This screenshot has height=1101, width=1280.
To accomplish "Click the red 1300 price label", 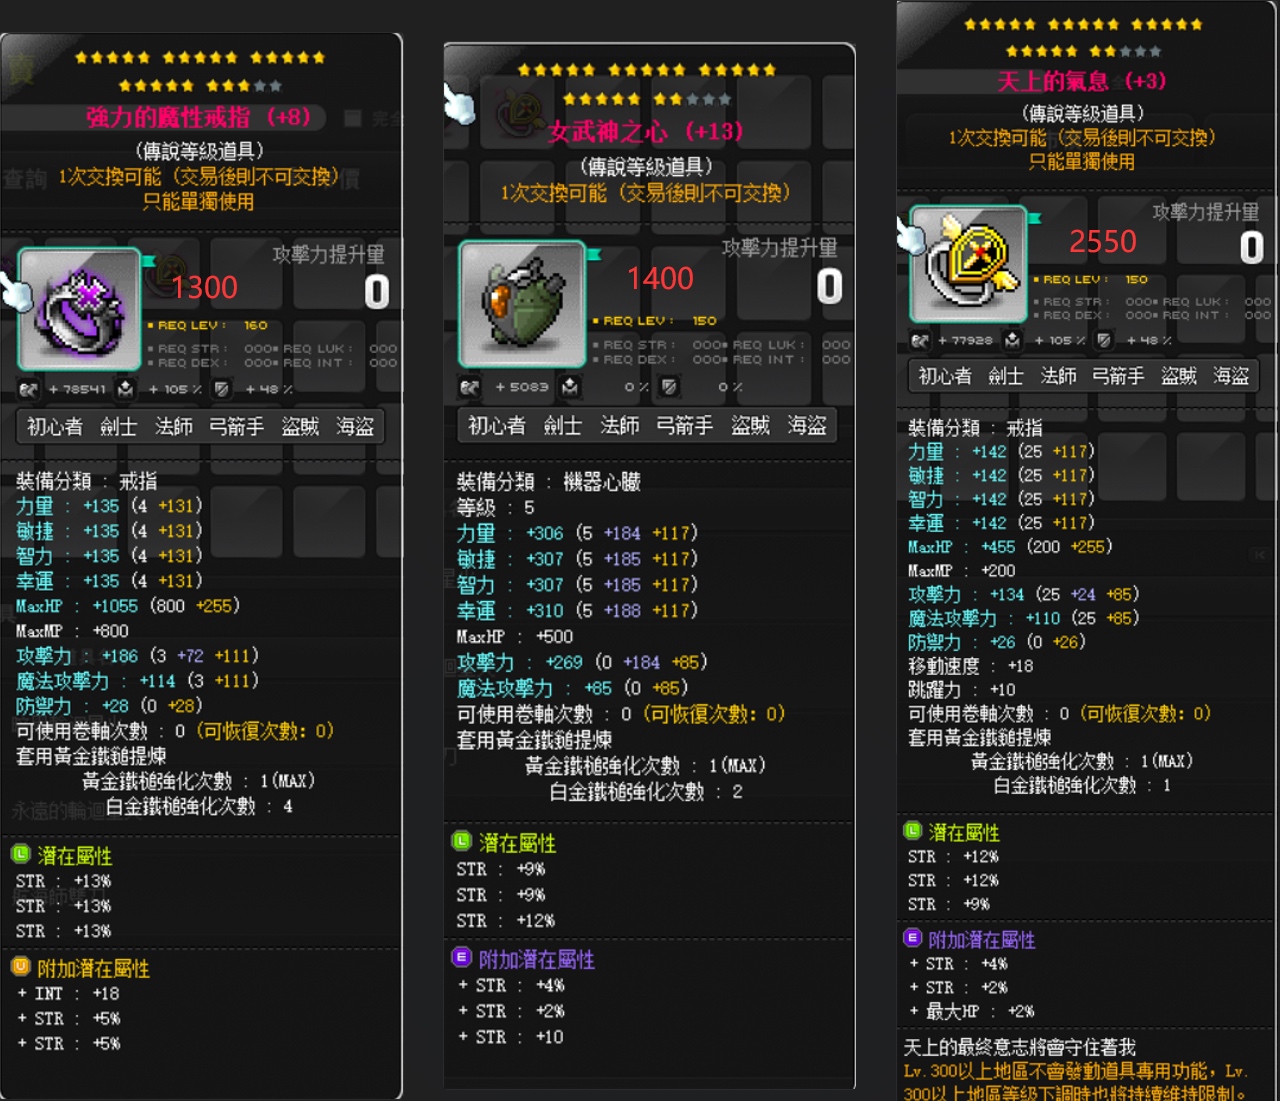I will tap(204, 288).
